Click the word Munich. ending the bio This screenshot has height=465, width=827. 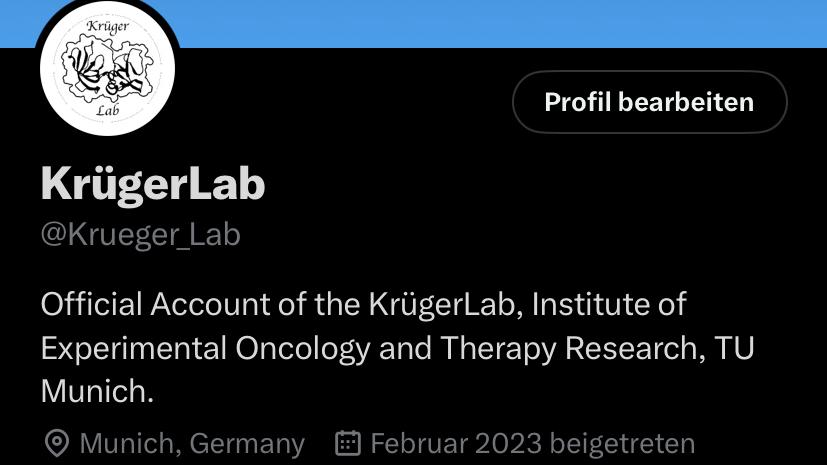(97, 391)
